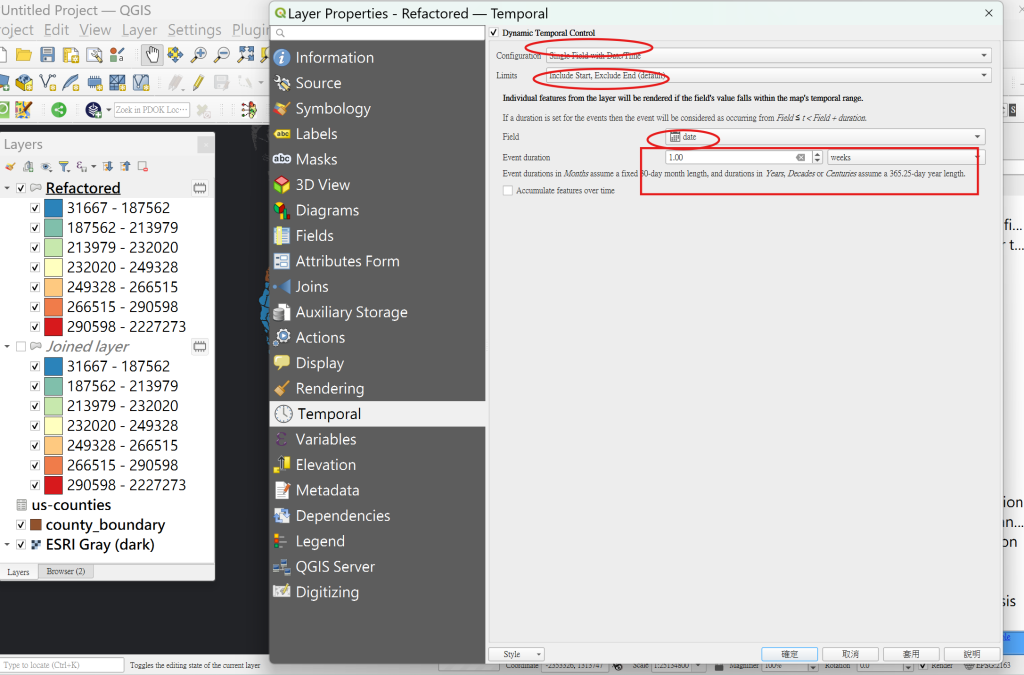Click Expand All icon in Layers panel
This screenshot has width=1024, height=675.
click(108, 166)
